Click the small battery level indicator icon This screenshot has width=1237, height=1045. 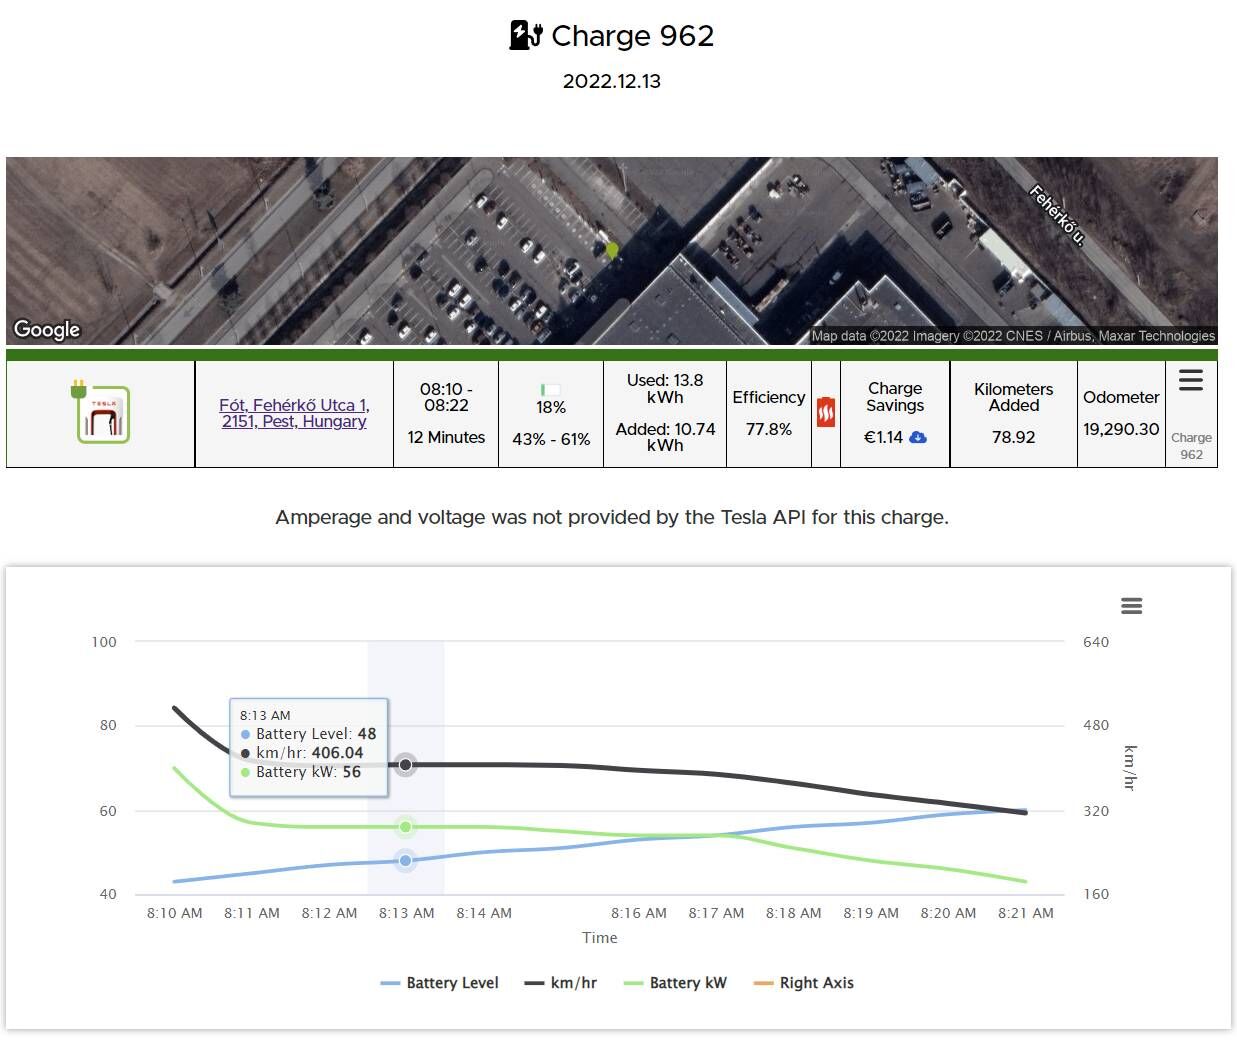tap(550, 389)
